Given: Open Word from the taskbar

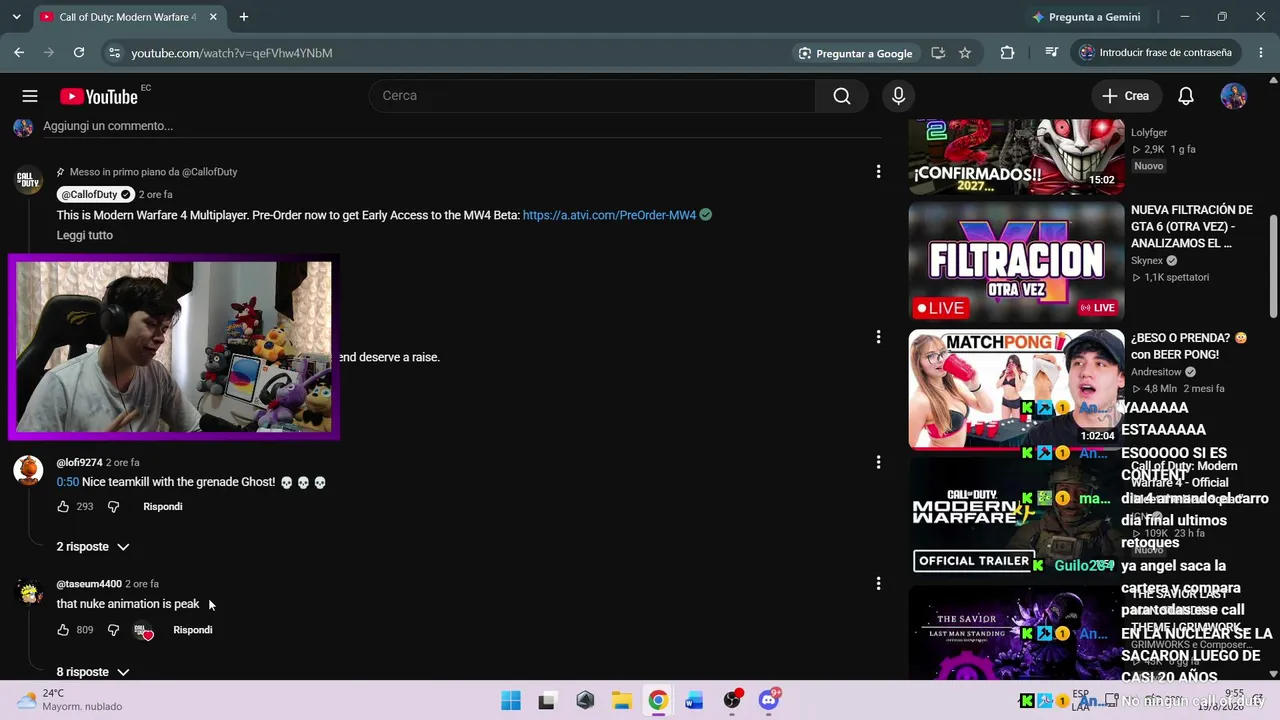Looking at the screenshot, I should [694, 701].
